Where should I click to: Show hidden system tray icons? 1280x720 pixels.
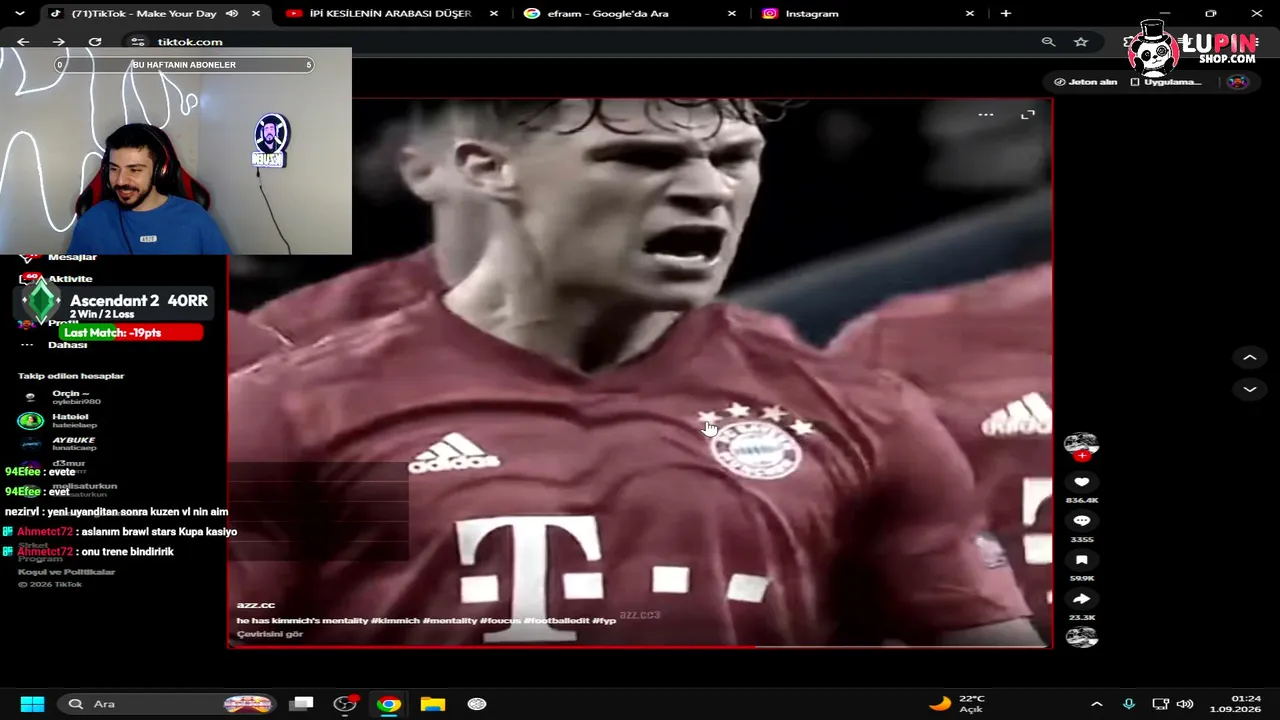click(1097, 704)
